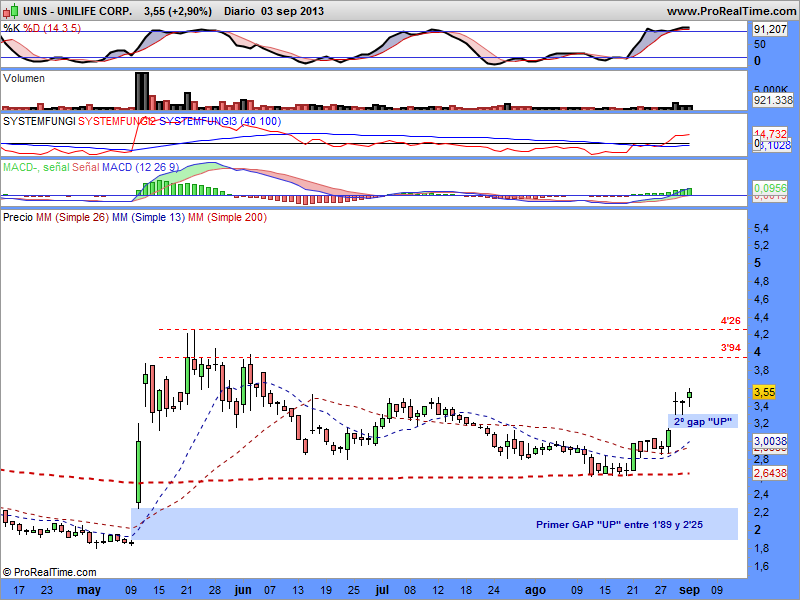Image resolution: width=800 pixels, height=600 pixels.
Task: Select the '%D (14 3 5)' indicator label
Action: pos(52,28)
